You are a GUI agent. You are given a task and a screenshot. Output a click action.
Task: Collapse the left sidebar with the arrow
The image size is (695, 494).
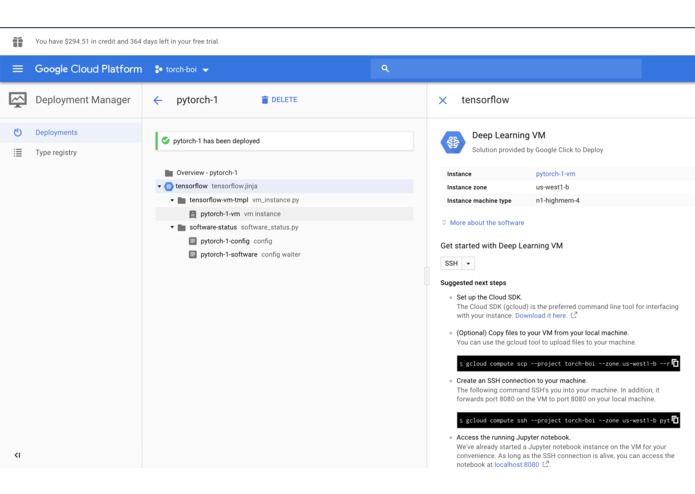pos(17,455)
